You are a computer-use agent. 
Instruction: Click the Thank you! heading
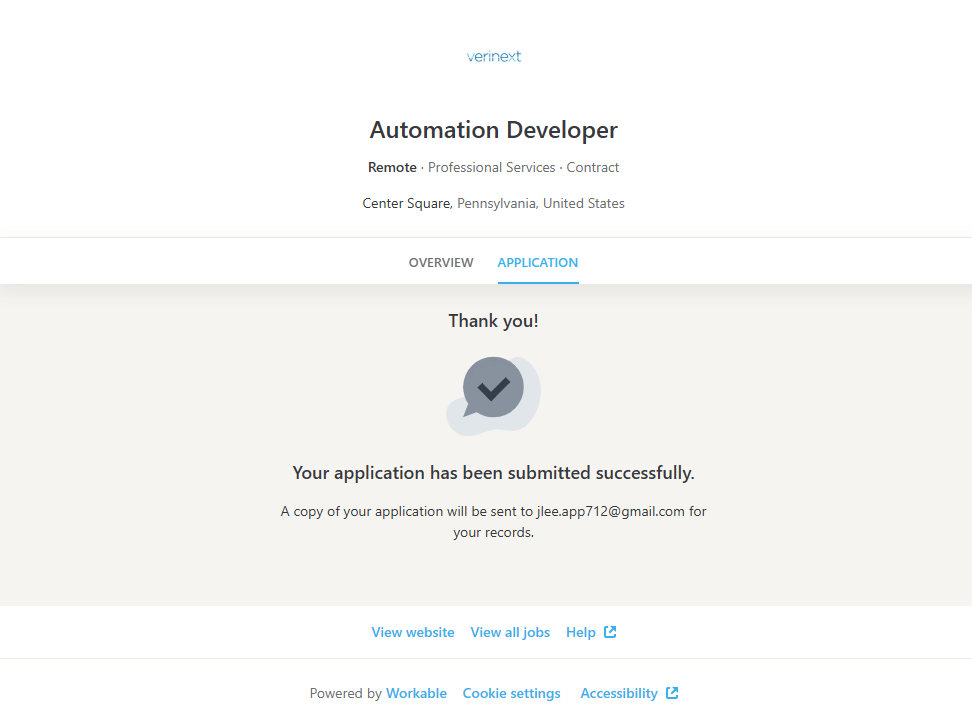click(493, 321)
